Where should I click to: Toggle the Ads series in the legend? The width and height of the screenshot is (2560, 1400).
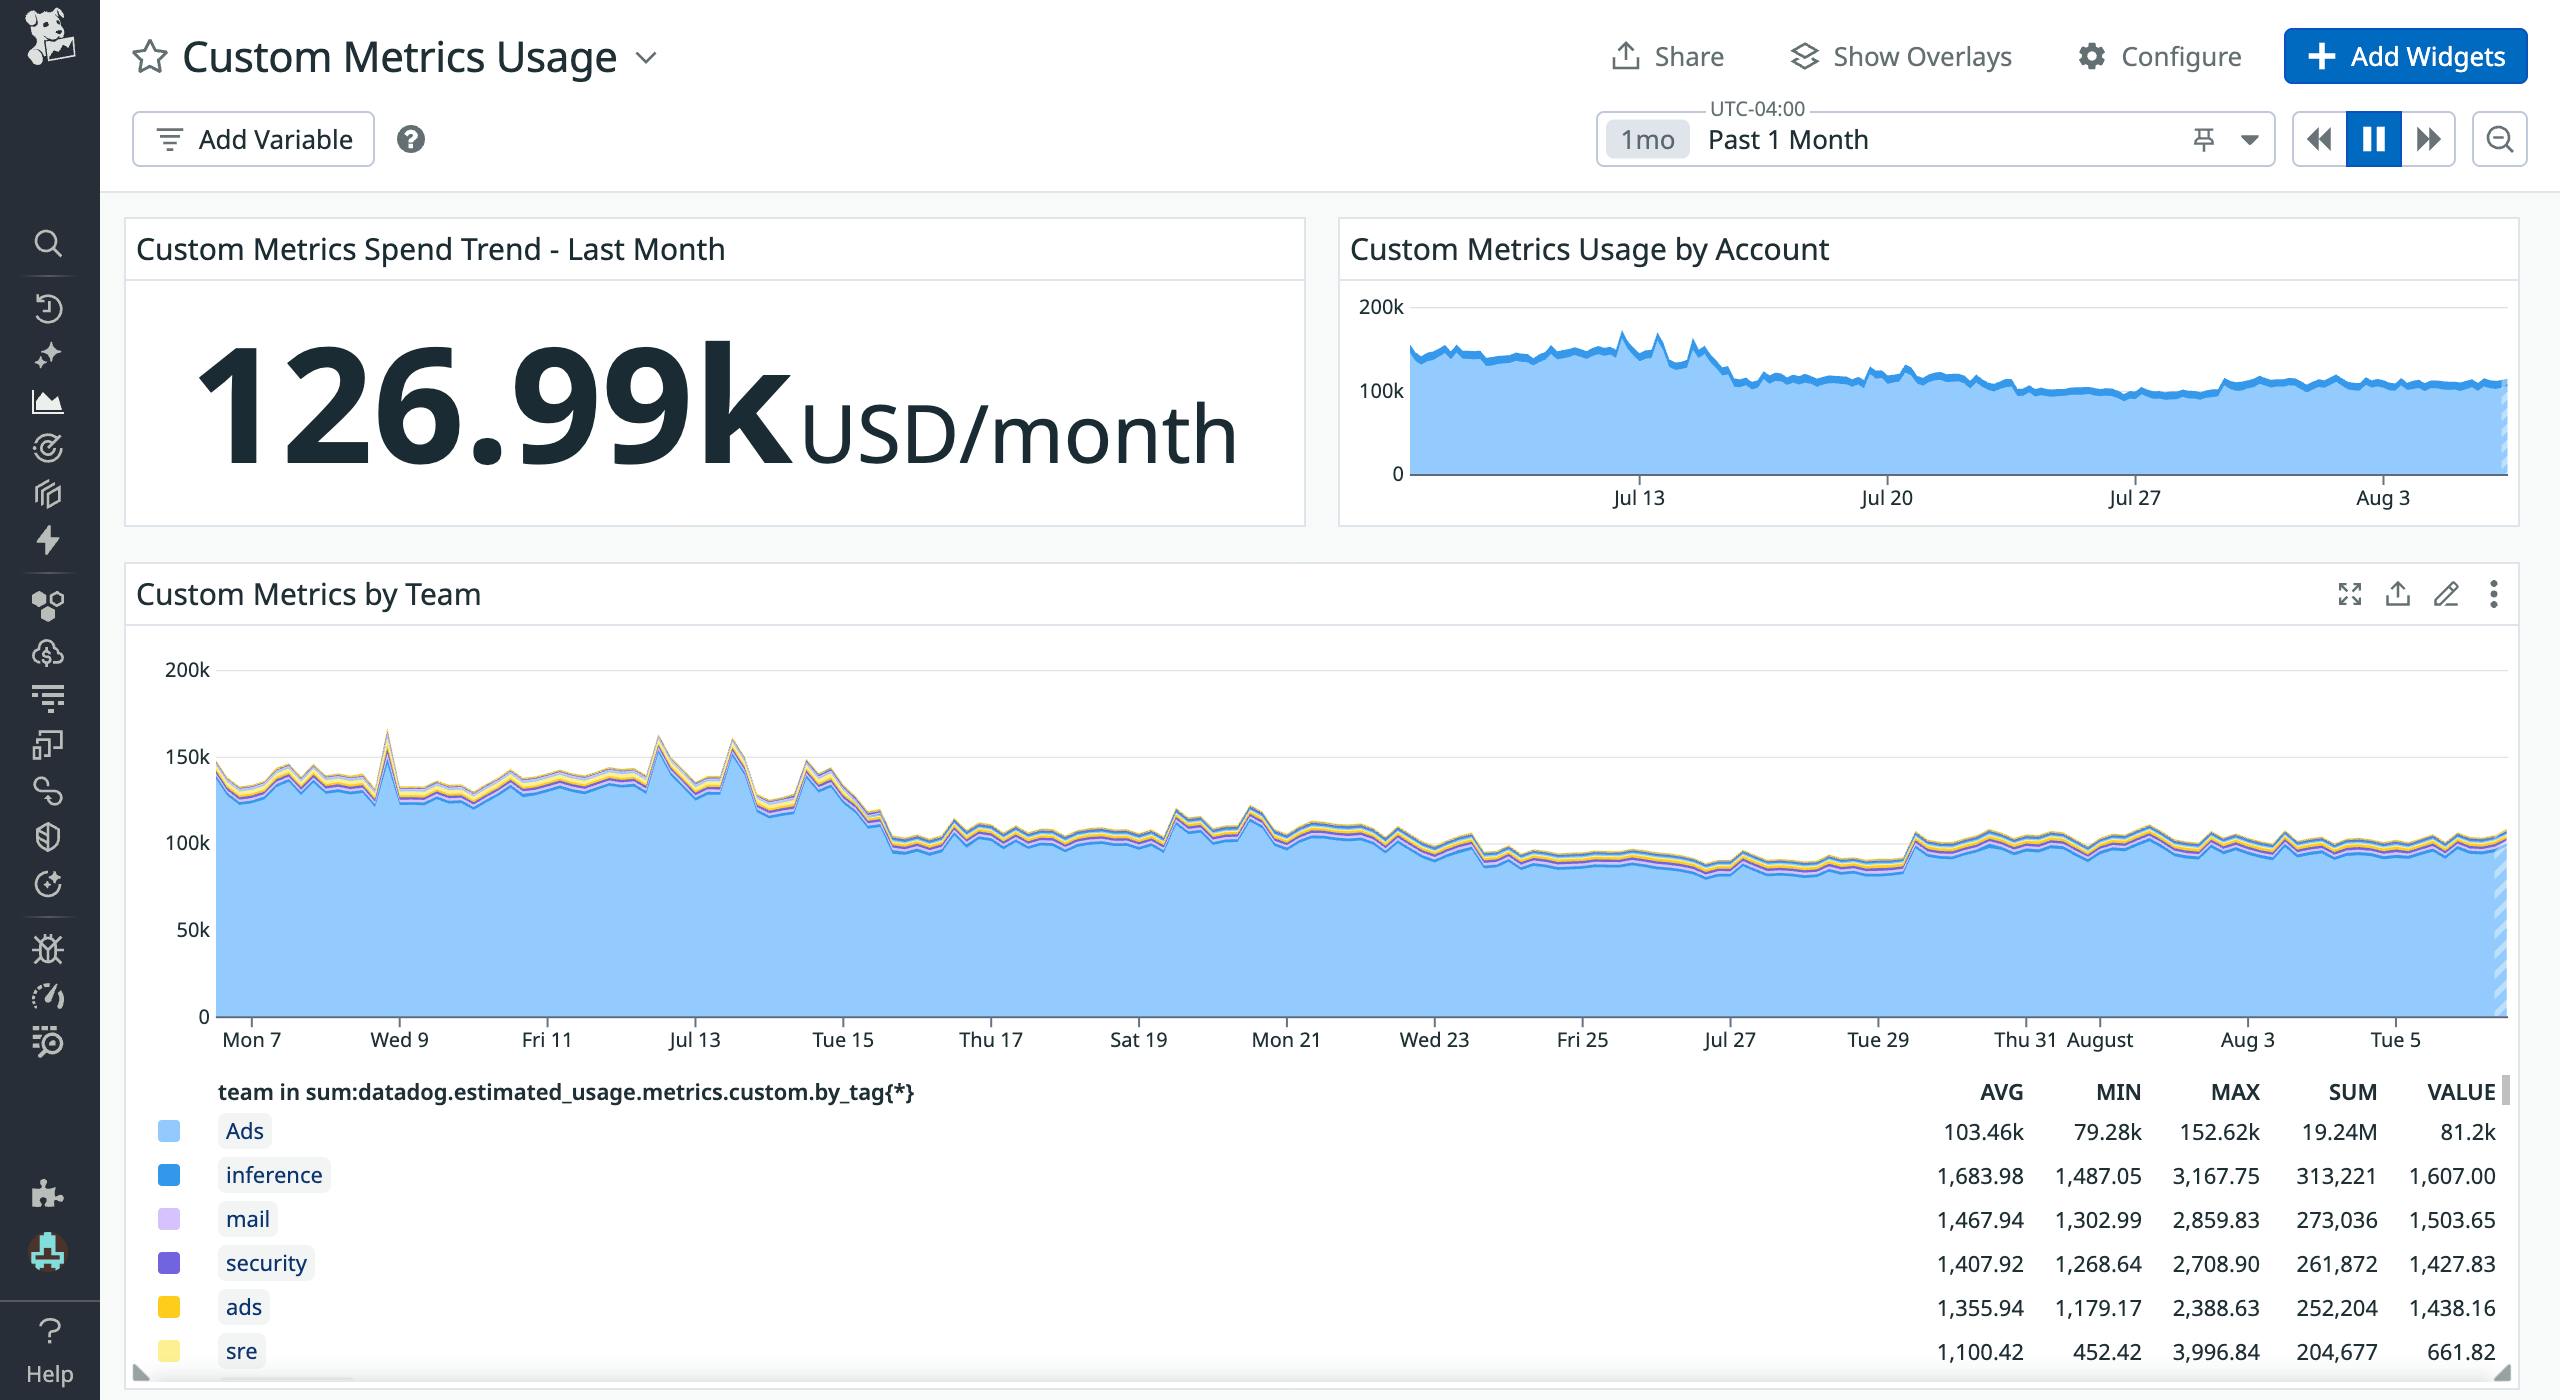coord(245,1131)
